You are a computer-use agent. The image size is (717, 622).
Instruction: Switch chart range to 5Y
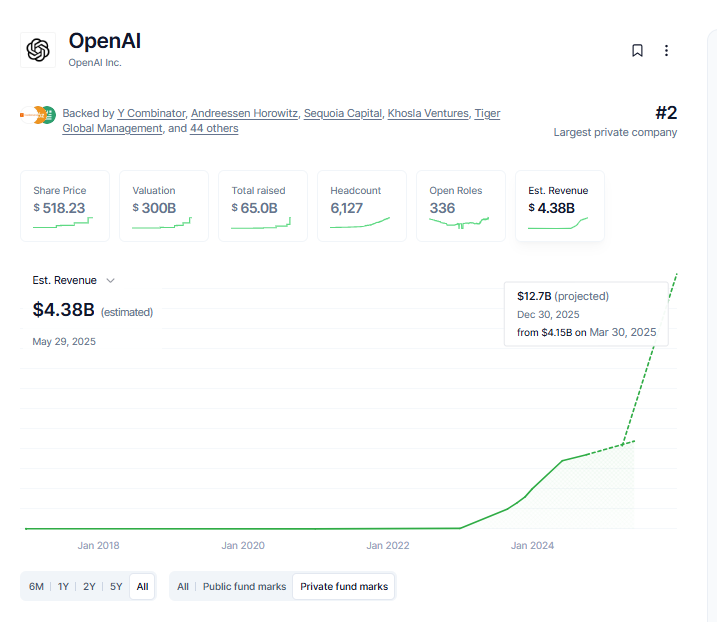(116, 586)
